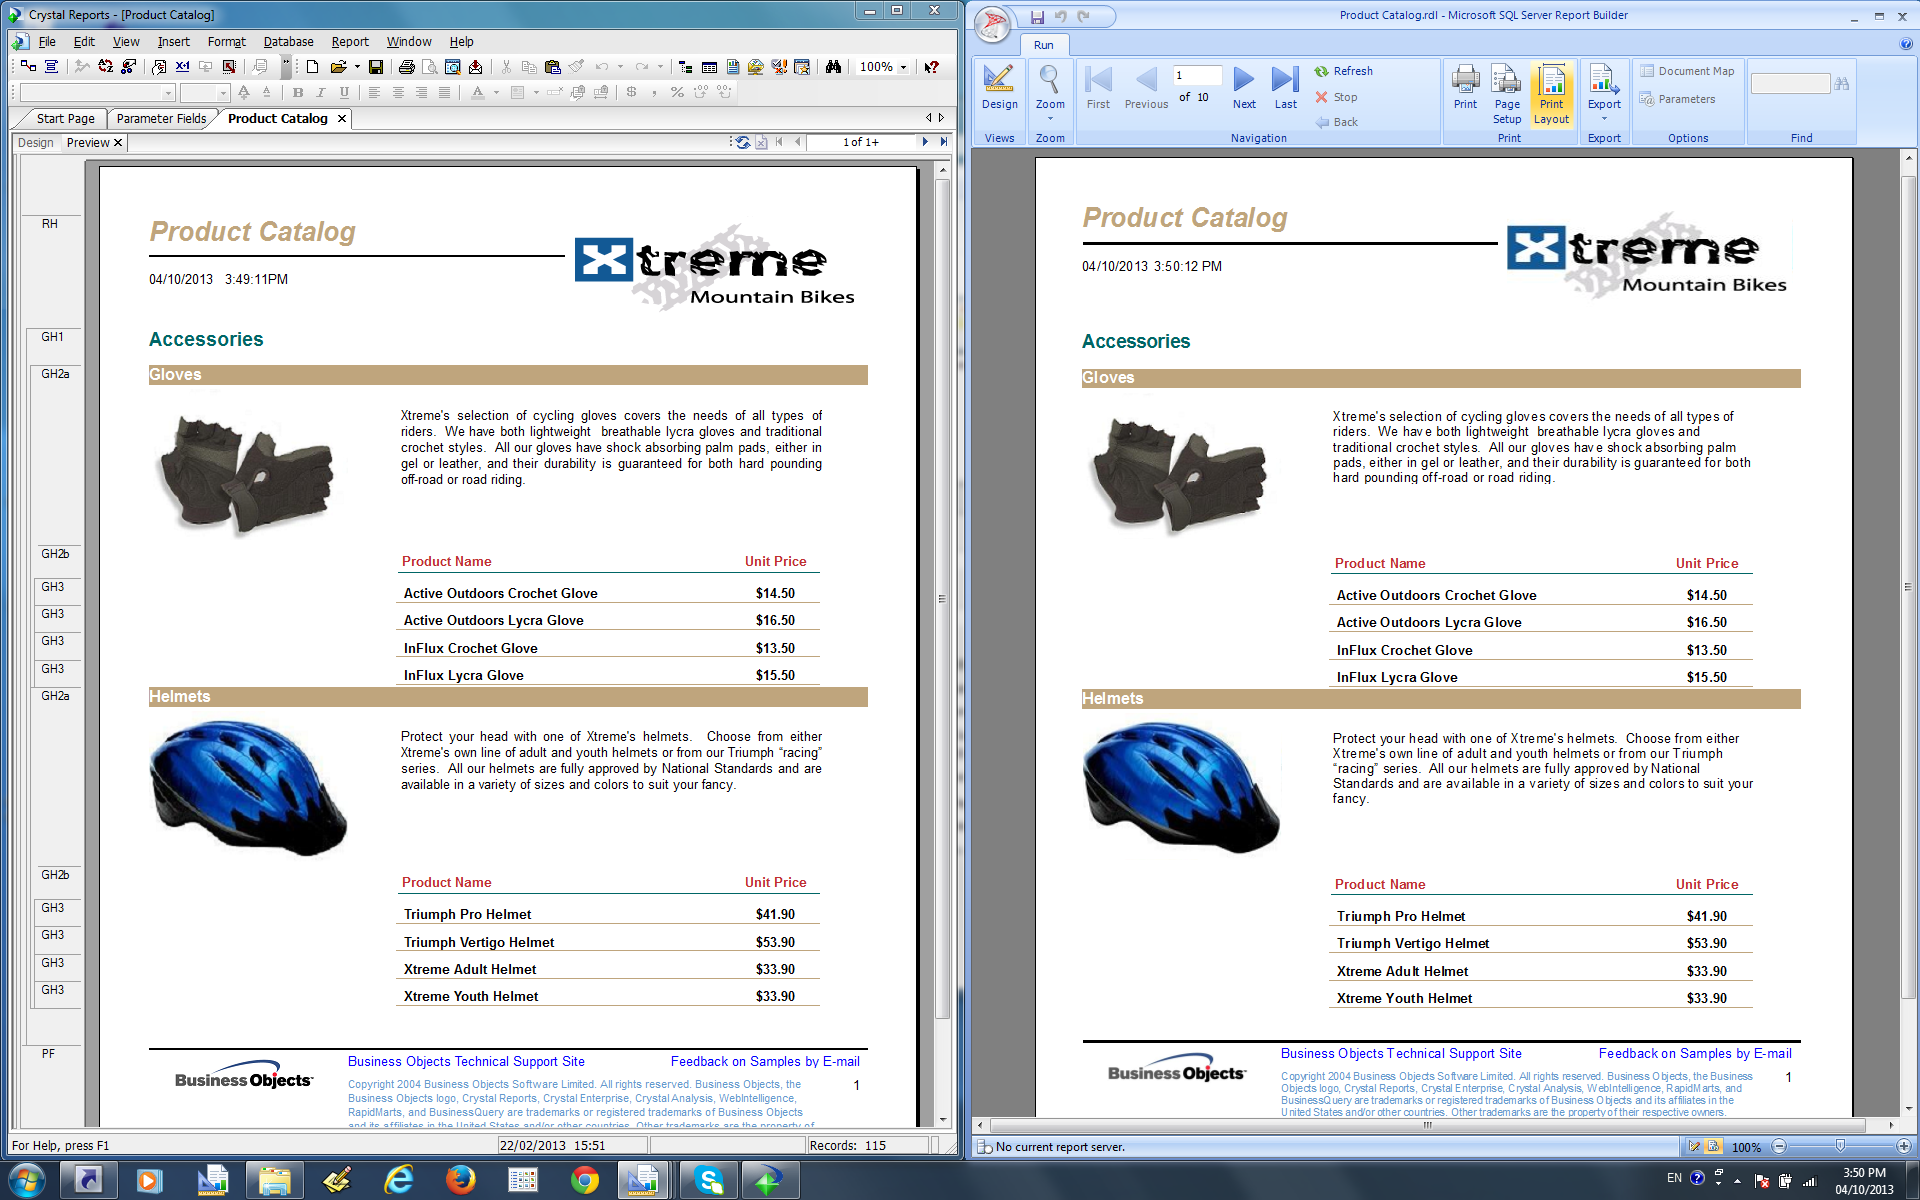Click Last page in Report Builder
1920x1200 pixels.
point(1285,88)
